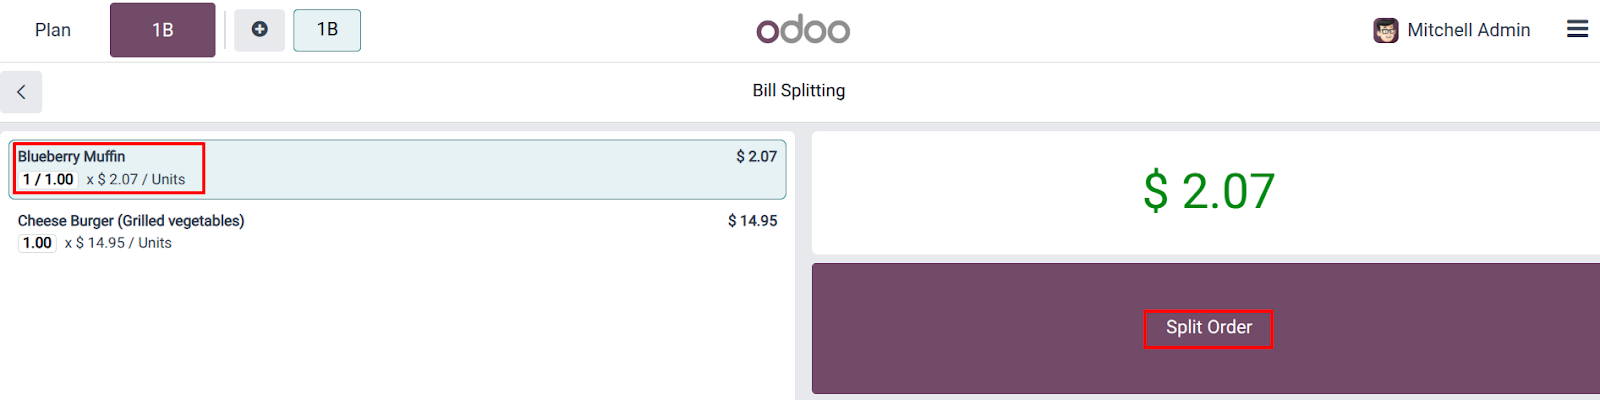Image resolution: width=1600 pixels, height=400 pixels.
Task: Open the hamburger menu icon
Action: [1577, 29]
